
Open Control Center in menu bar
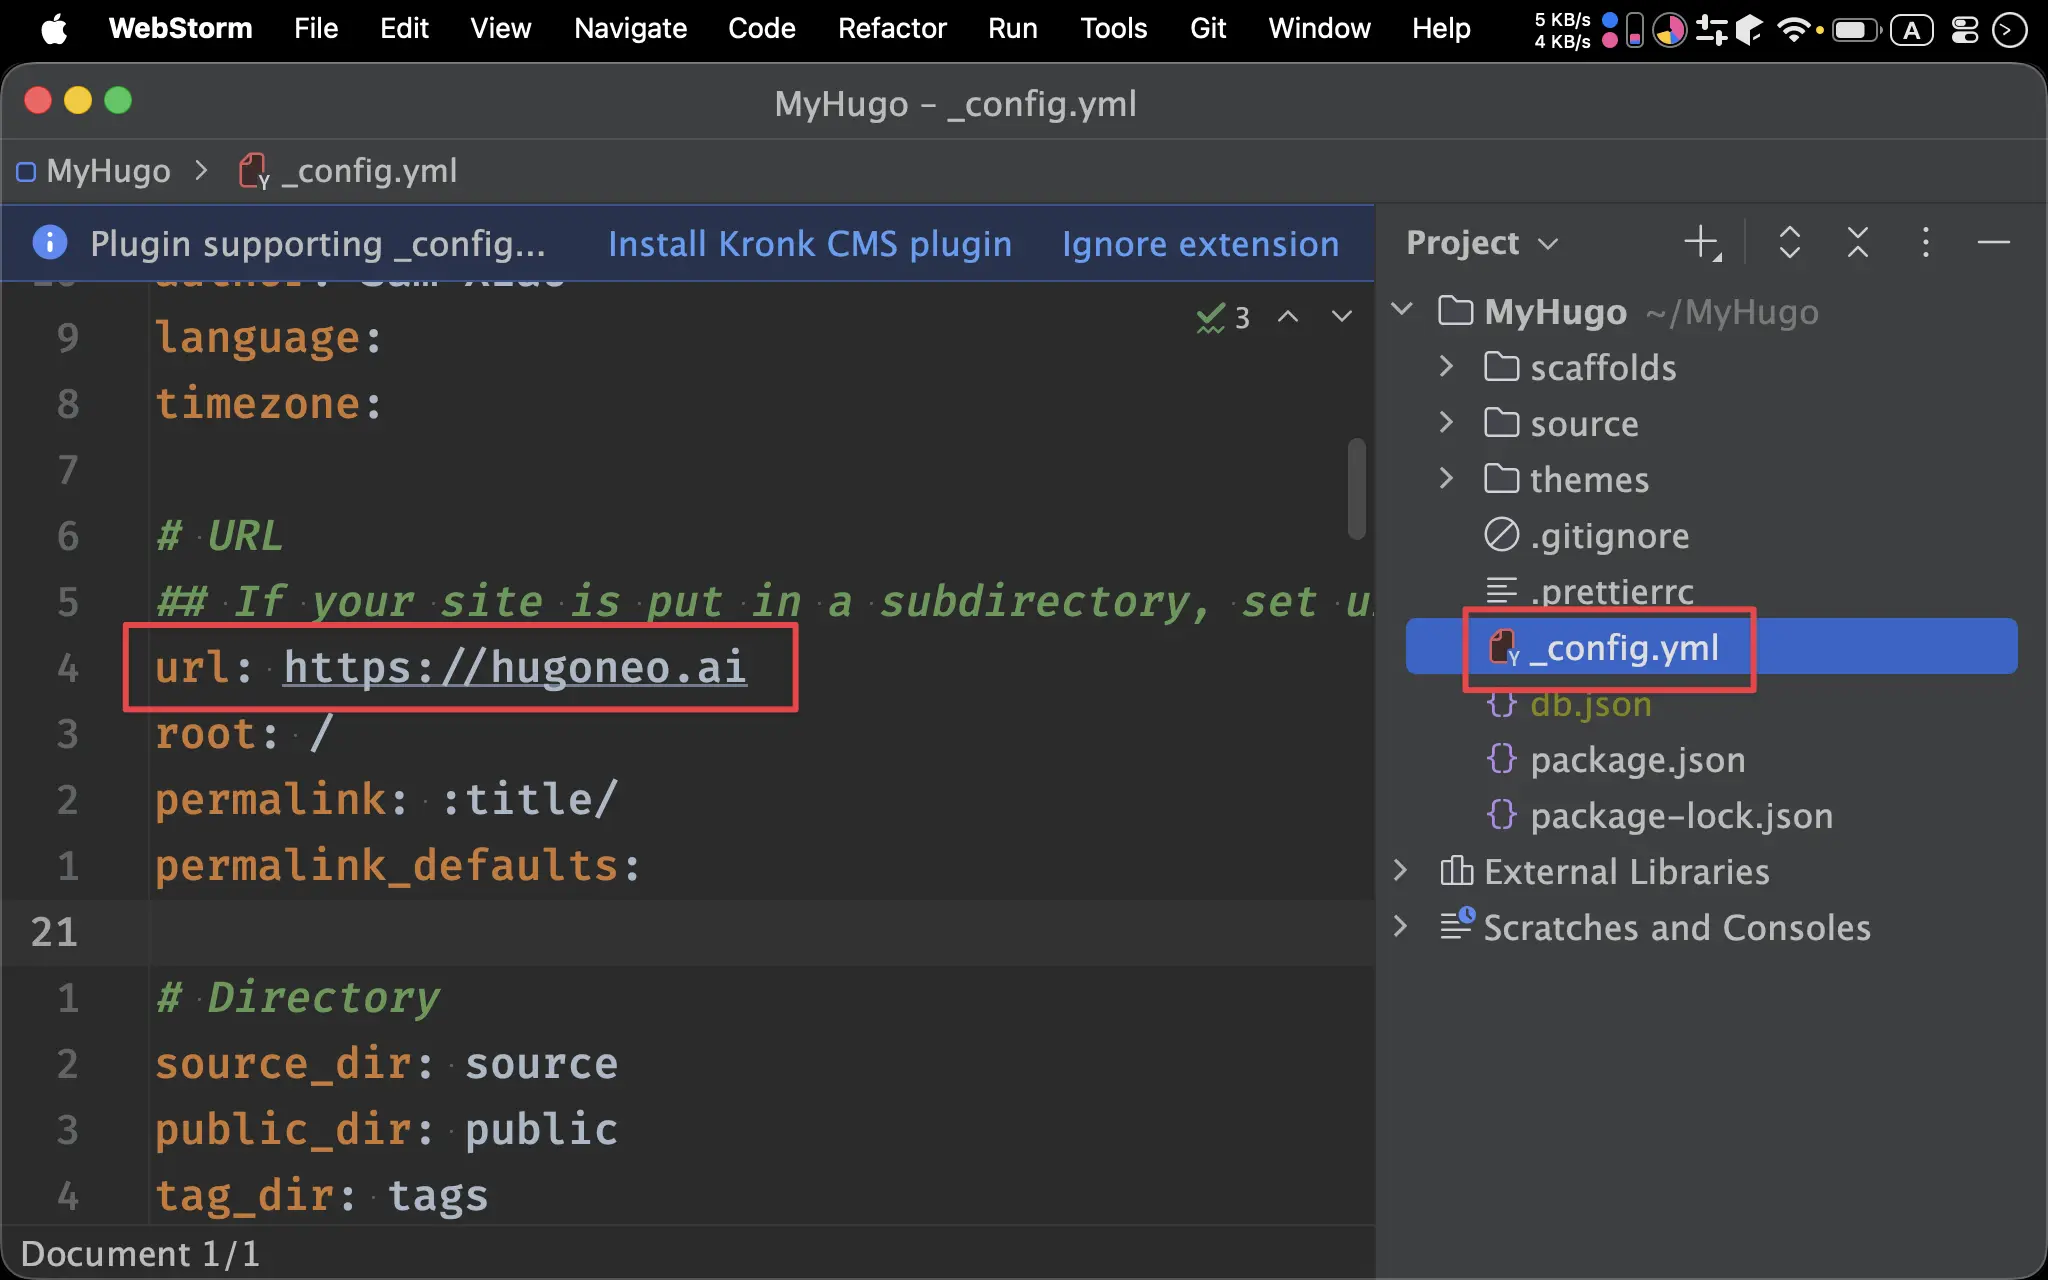tap(1965, 30)
